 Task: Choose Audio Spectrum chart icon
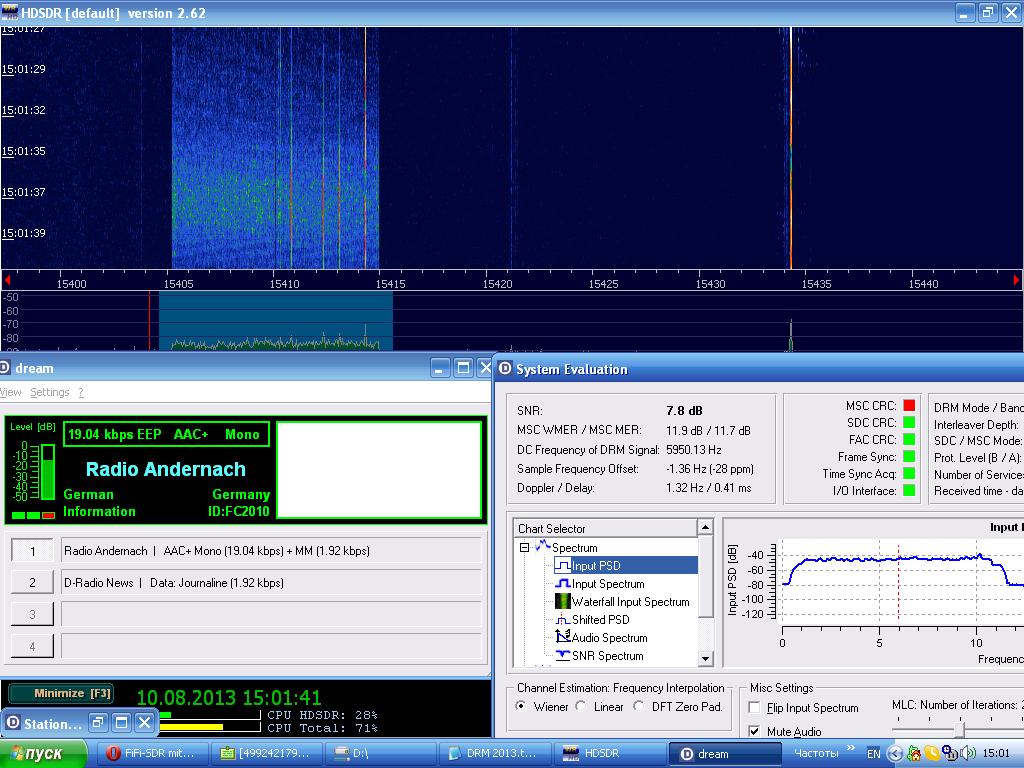coord(562,637)
